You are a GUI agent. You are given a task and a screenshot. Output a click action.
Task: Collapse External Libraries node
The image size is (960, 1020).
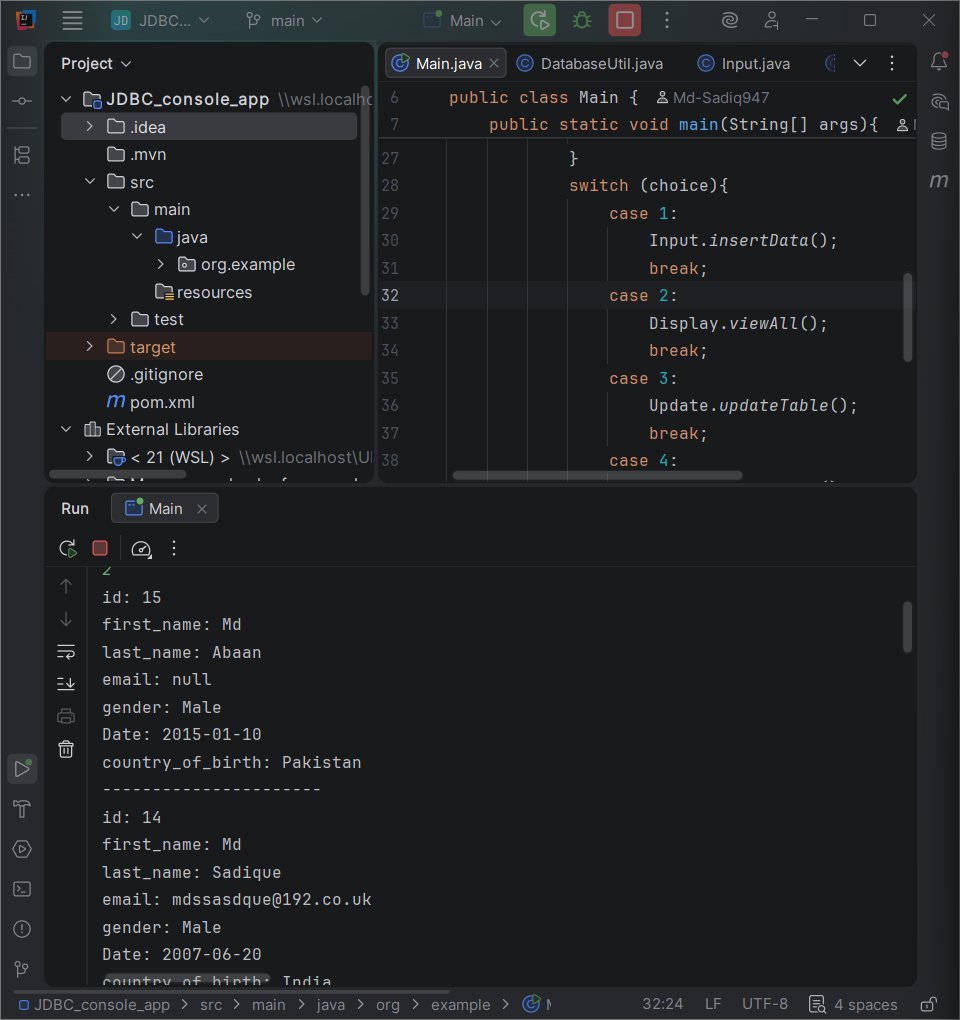click(x=66, y=429)
